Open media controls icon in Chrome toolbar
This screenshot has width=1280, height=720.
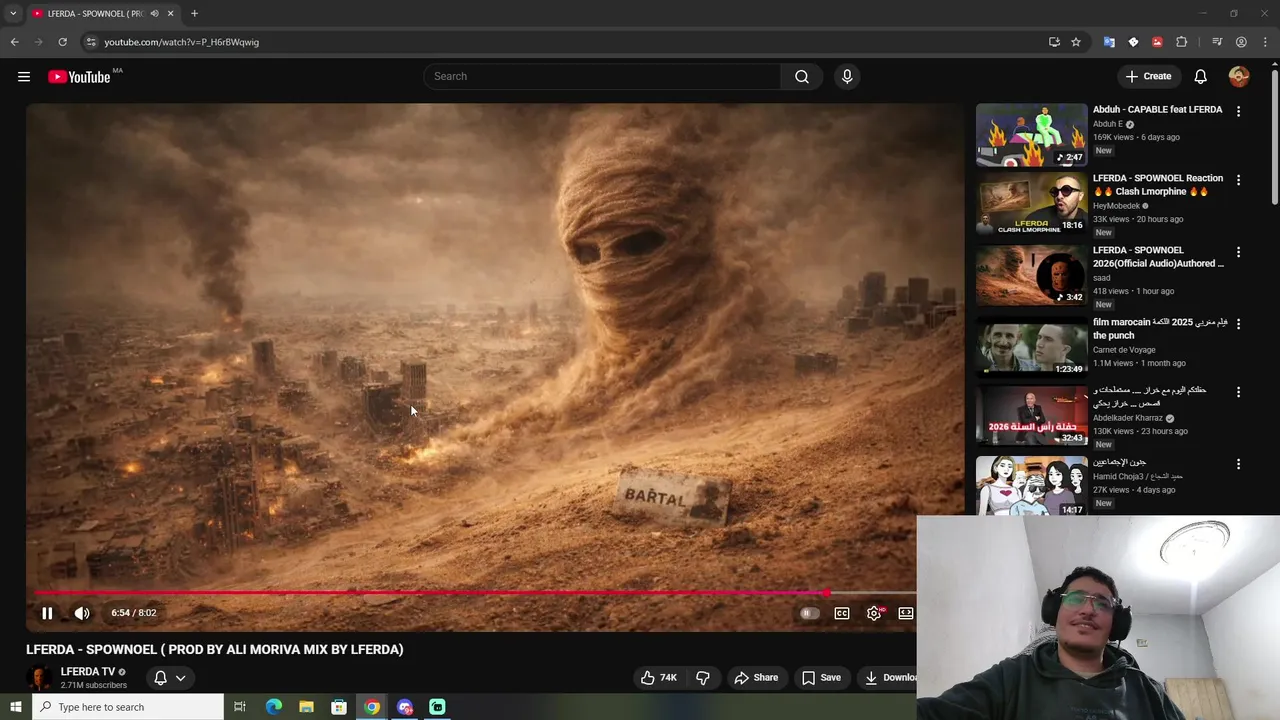(1217, 42)
